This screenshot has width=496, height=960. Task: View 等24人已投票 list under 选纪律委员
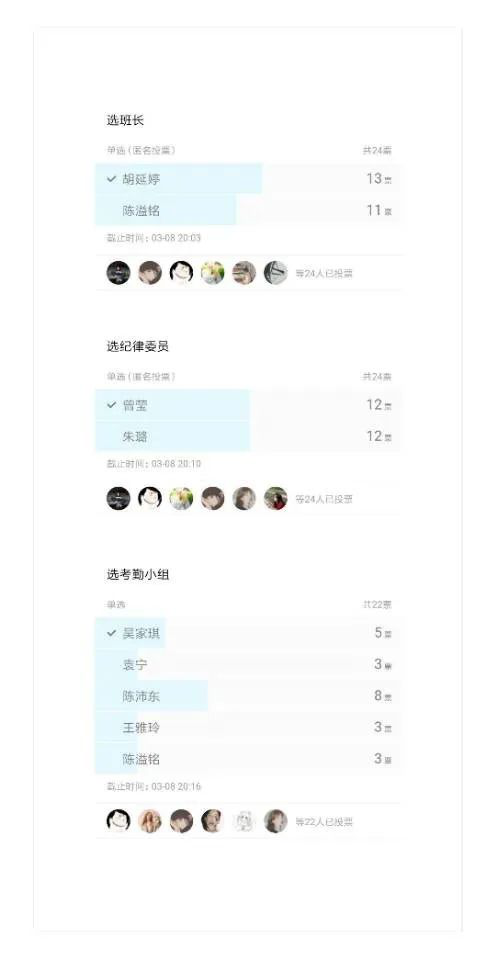coord(324,499)
